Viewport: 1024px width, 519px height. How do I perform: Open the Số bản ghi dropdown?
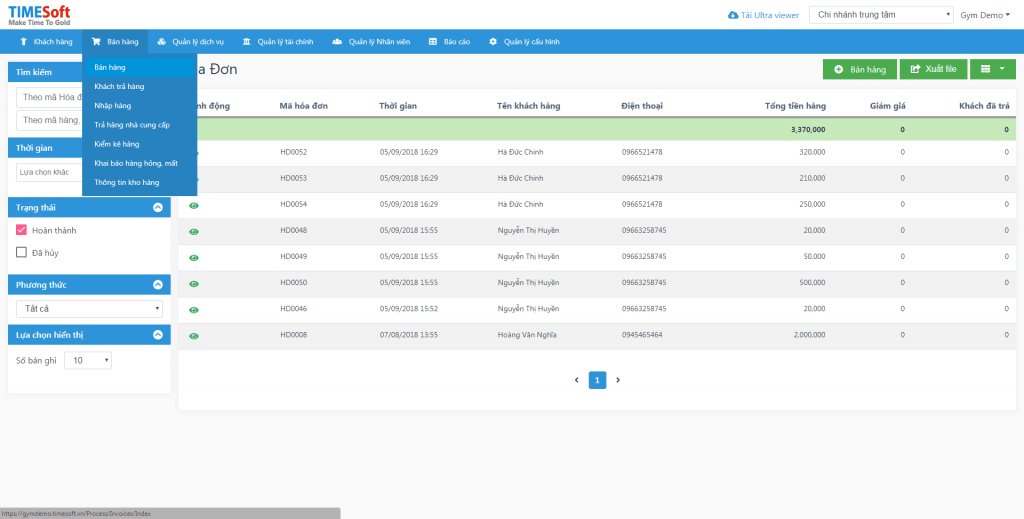click(x=88, y=360)
